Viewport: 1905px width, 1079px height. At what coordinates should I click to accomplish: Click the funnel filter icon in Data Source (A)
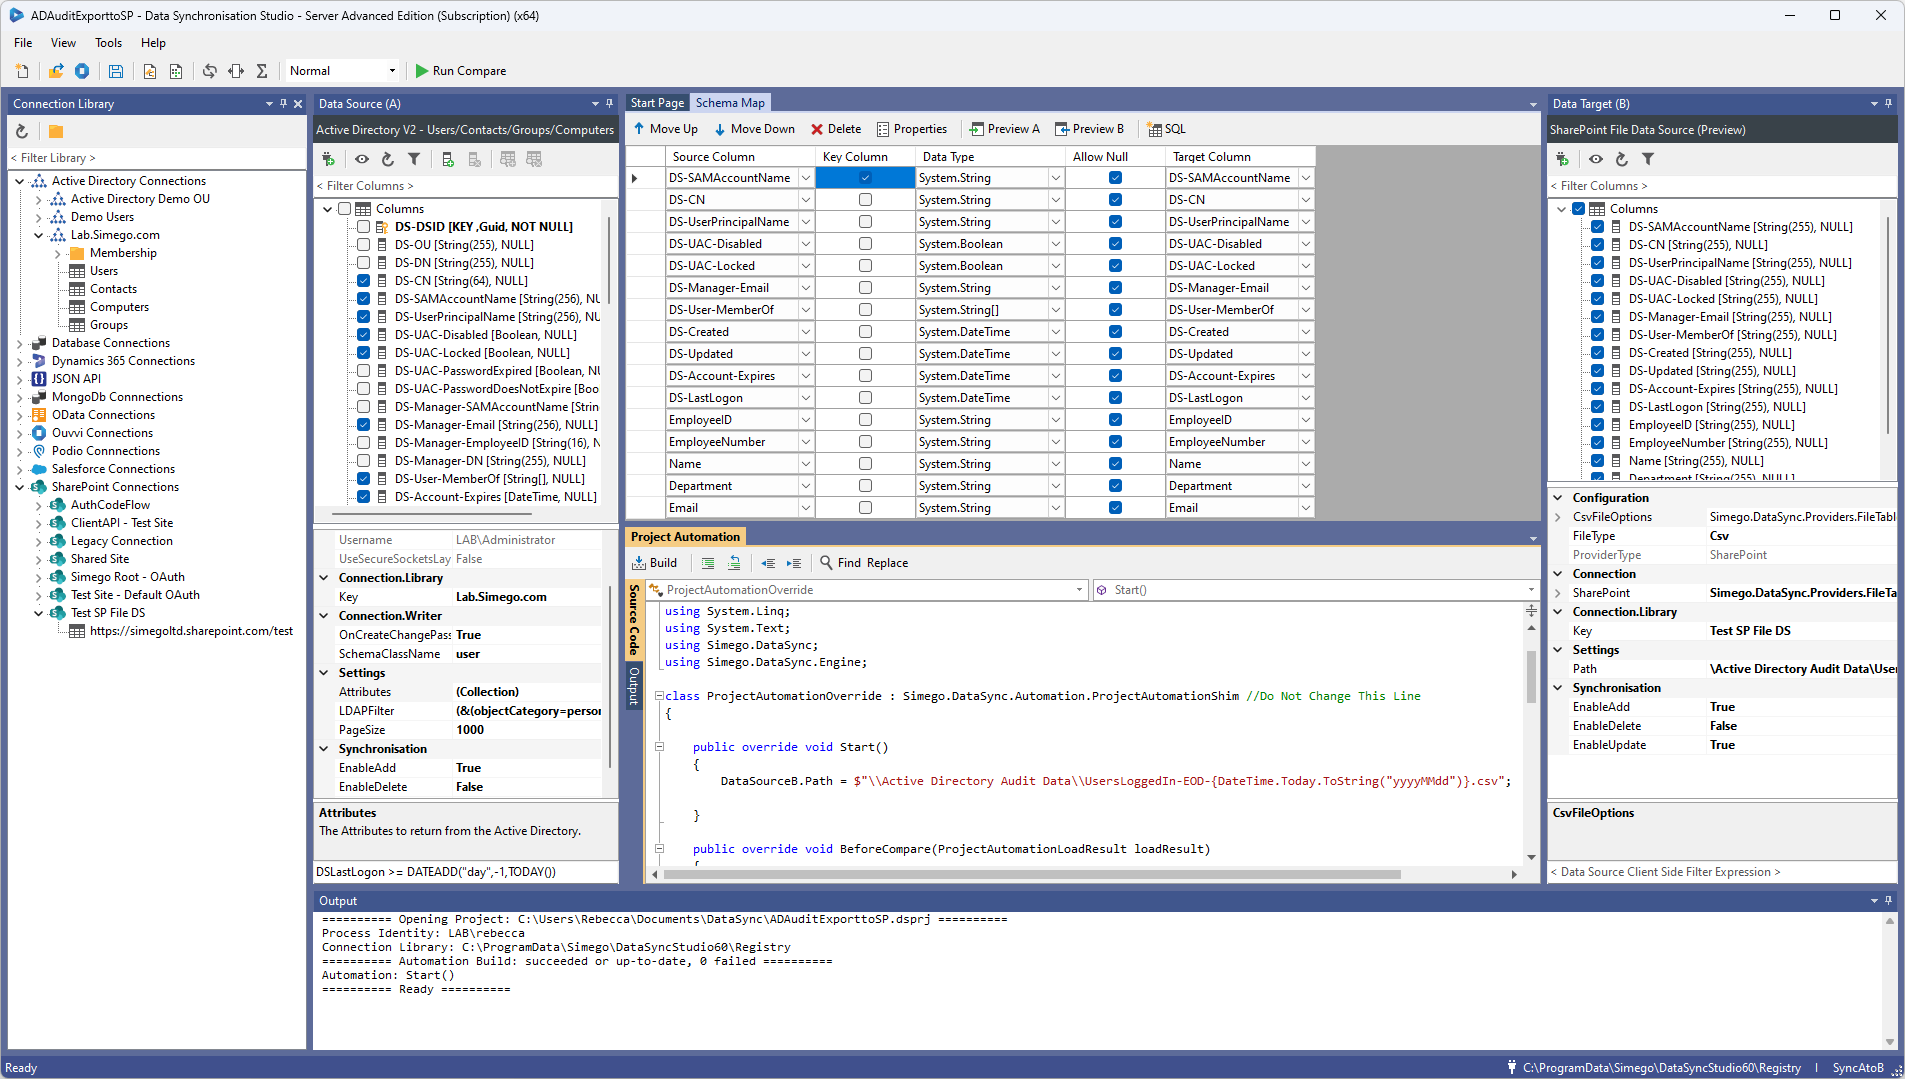[414, 159]
